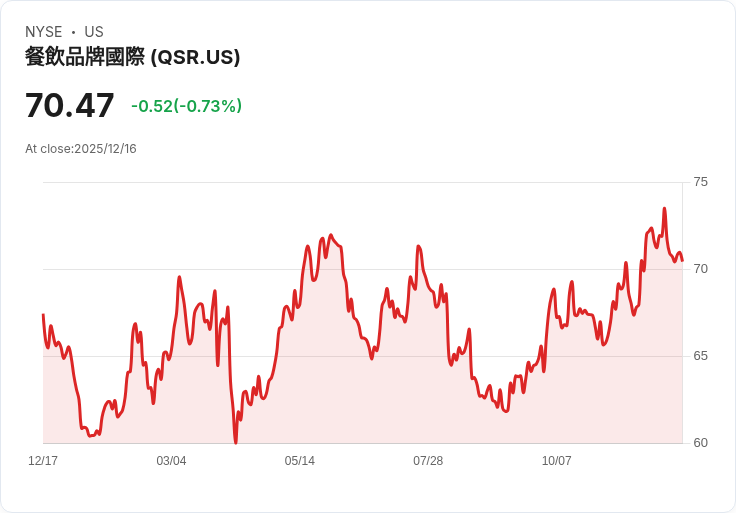This screenshot has height=513, width=736.
Task: Click the line's starting point at 12/17
Action: click(x=43, y=314)
